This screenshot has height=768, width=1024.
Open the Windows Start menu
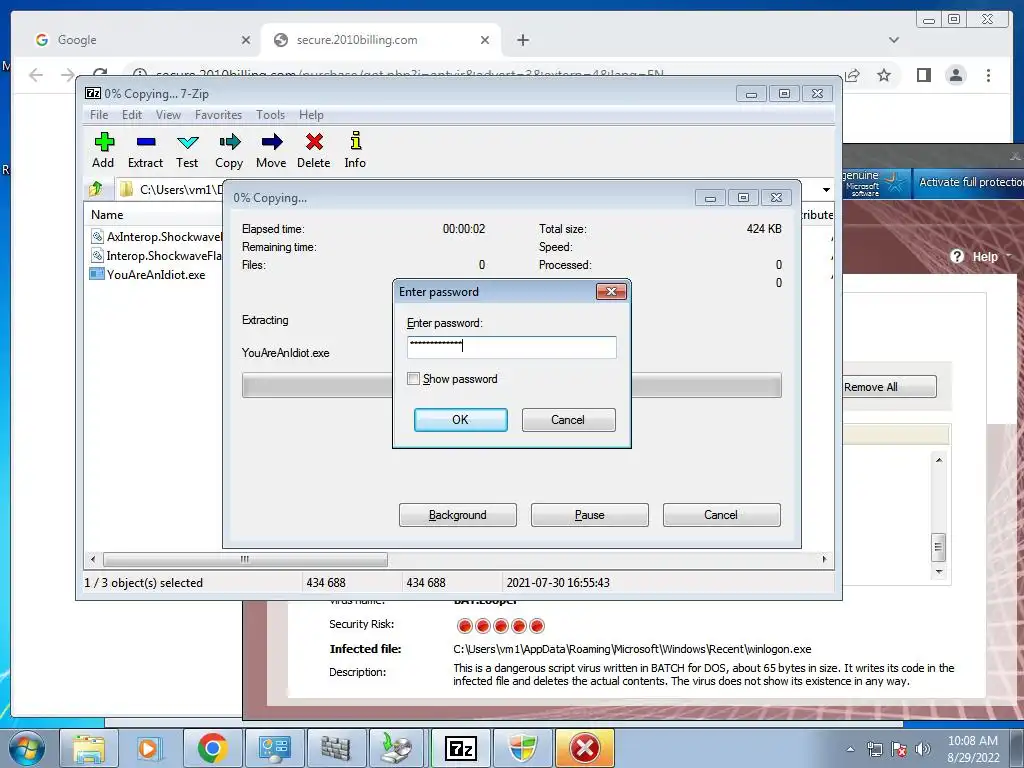pyautogui.click(x=27, y=748)
